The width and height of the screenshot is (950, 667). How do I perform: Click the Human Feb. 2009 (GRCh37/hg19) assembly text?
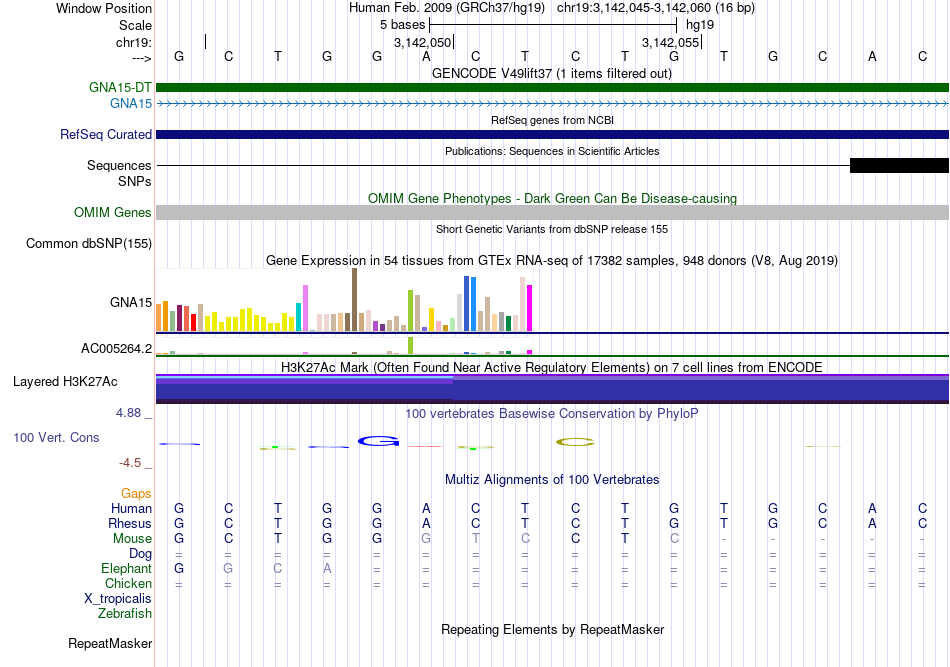(x=447, y=8)
